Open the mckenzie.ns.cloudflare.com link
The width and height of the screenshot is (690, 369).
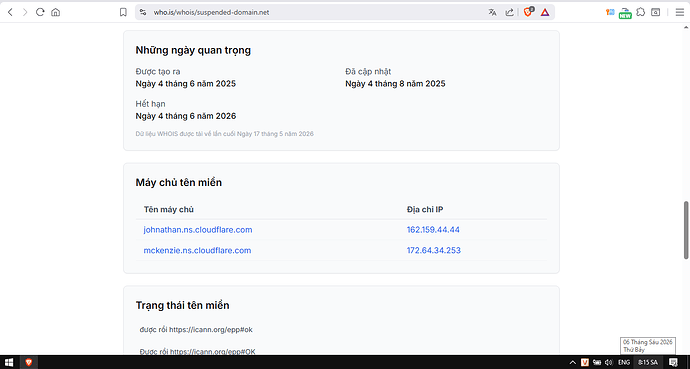197,250
